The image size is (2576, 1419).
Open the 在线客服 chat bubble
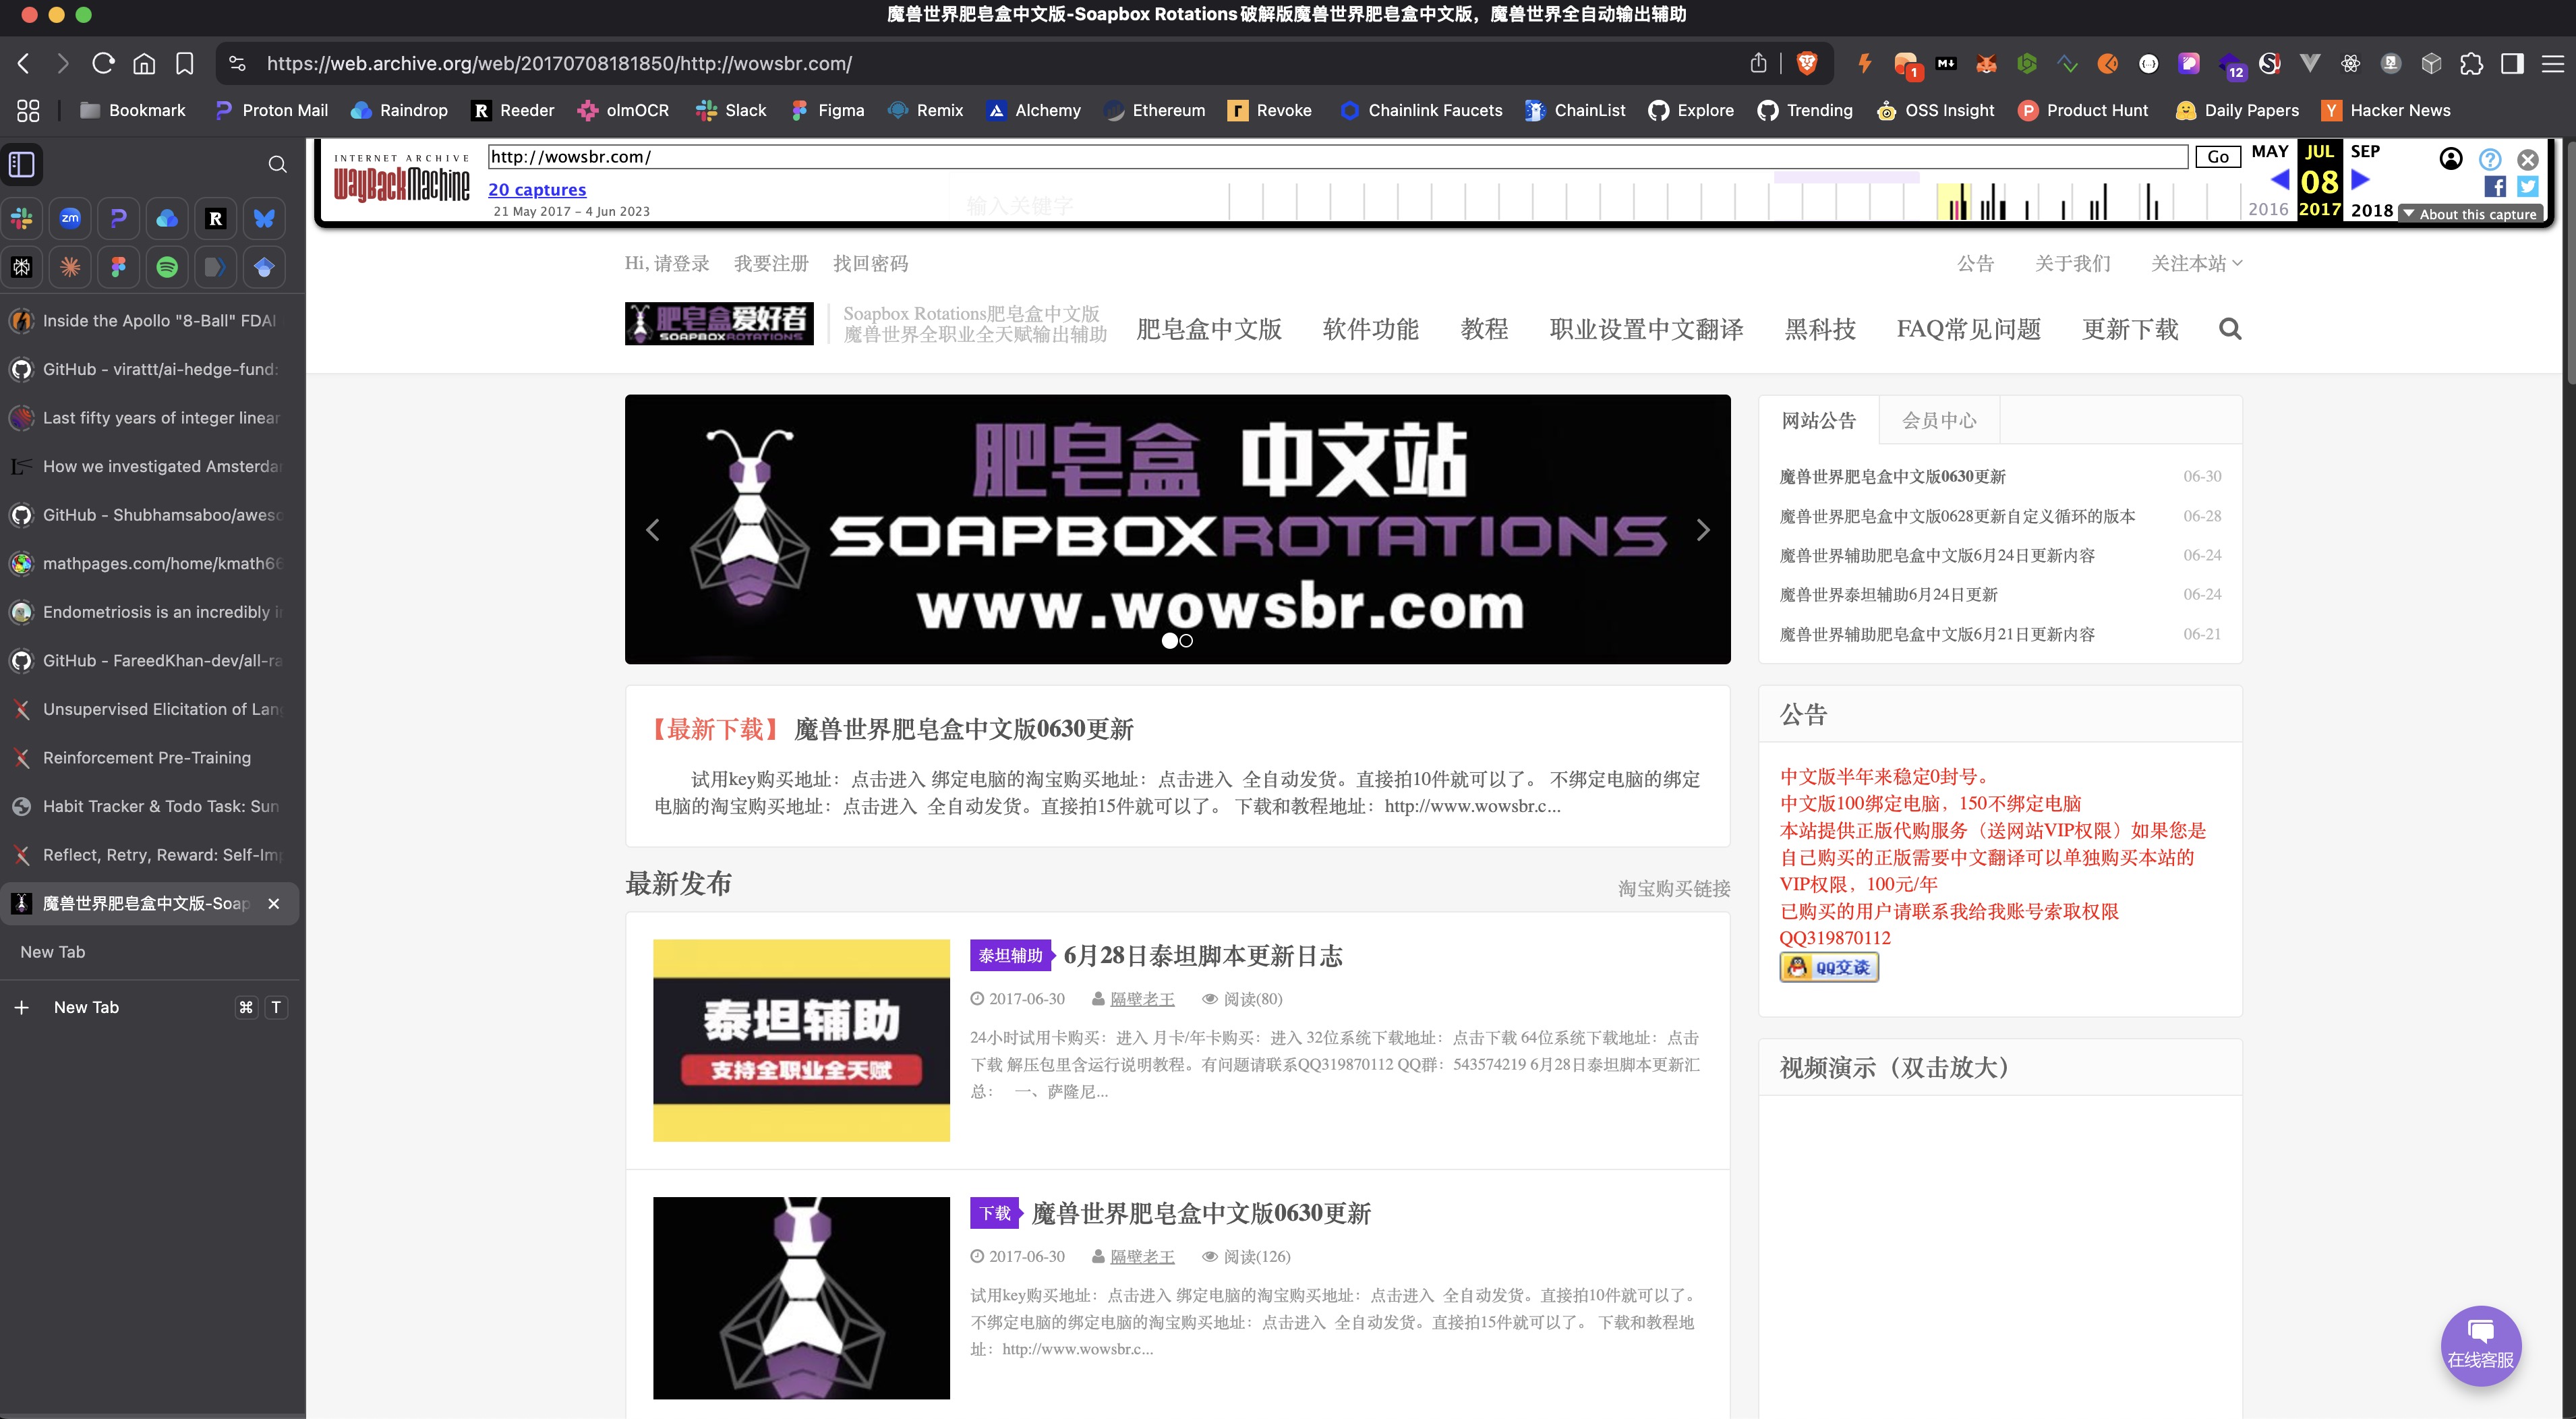2481,1346
